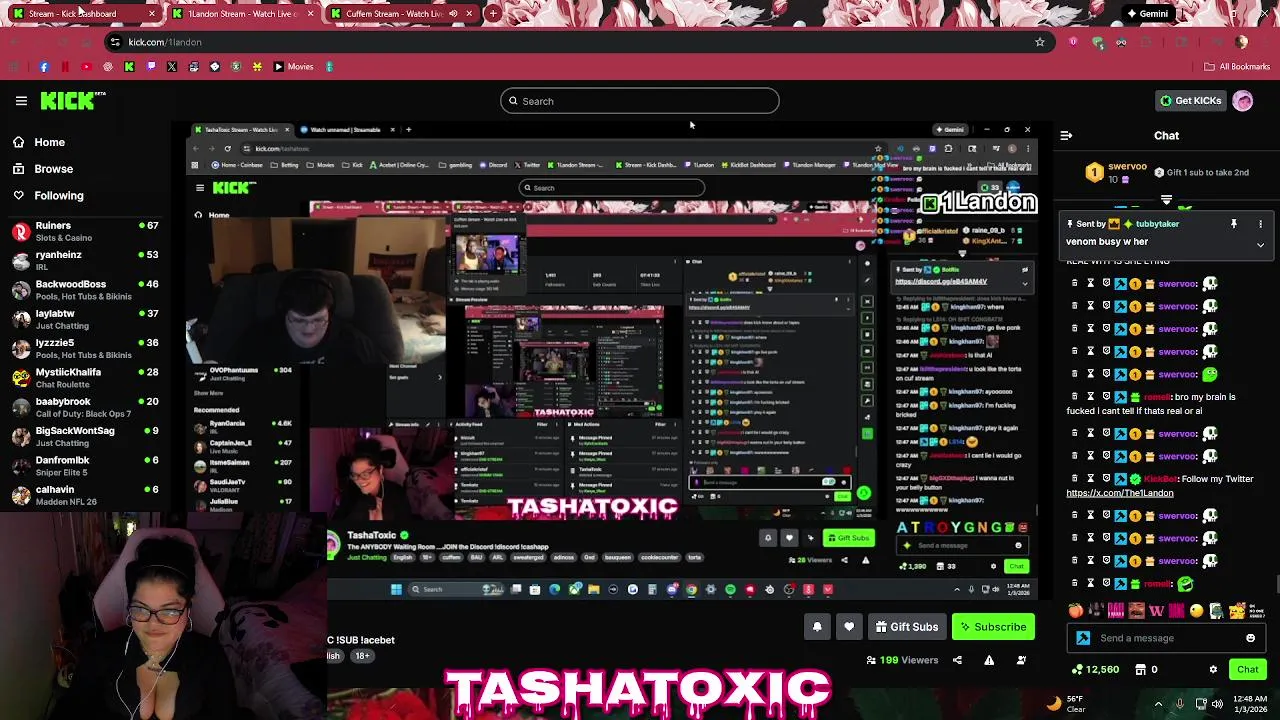This screenshot has height=720, width=1280.
Task: Open a new browser tab
Action: (x=494, y=14)
